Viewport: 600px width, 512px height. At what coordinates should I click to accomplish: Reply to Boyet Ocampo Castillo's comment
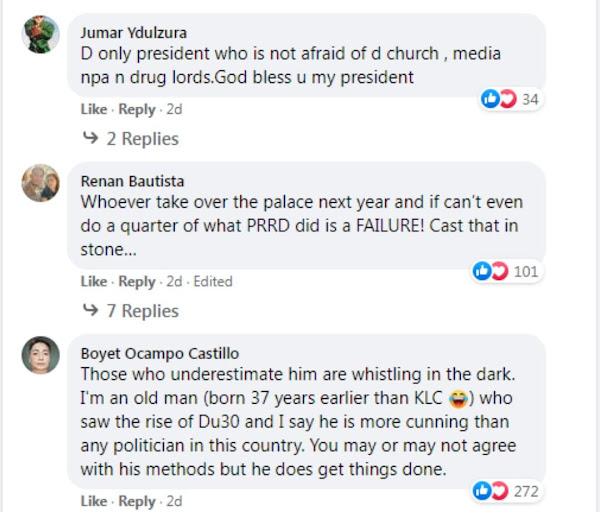point(137,501)
